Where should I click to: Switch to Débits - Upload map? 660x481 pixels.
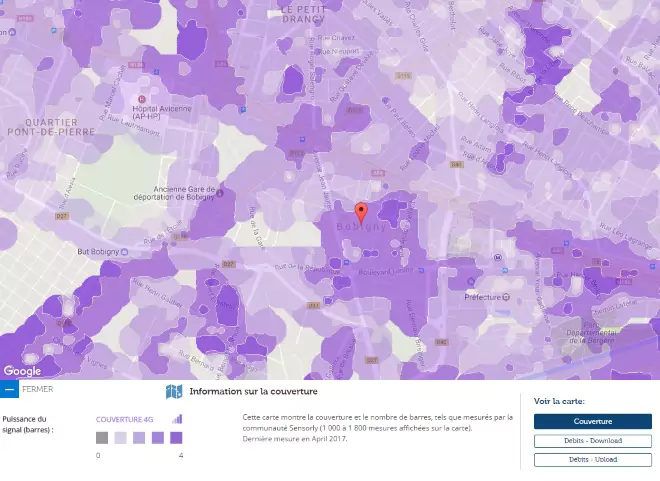592,460
